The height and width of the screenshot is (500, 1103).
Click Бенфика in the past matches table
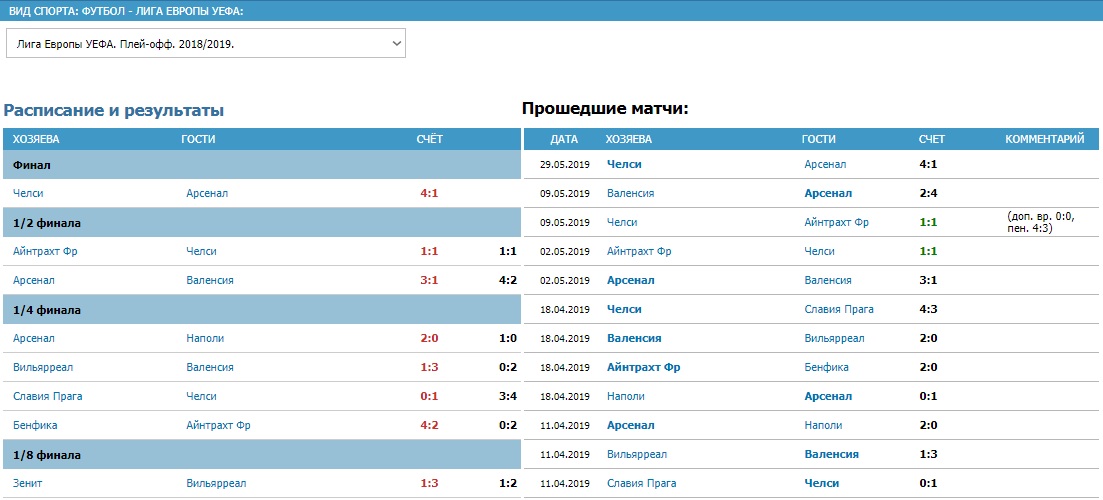[826, 367]
